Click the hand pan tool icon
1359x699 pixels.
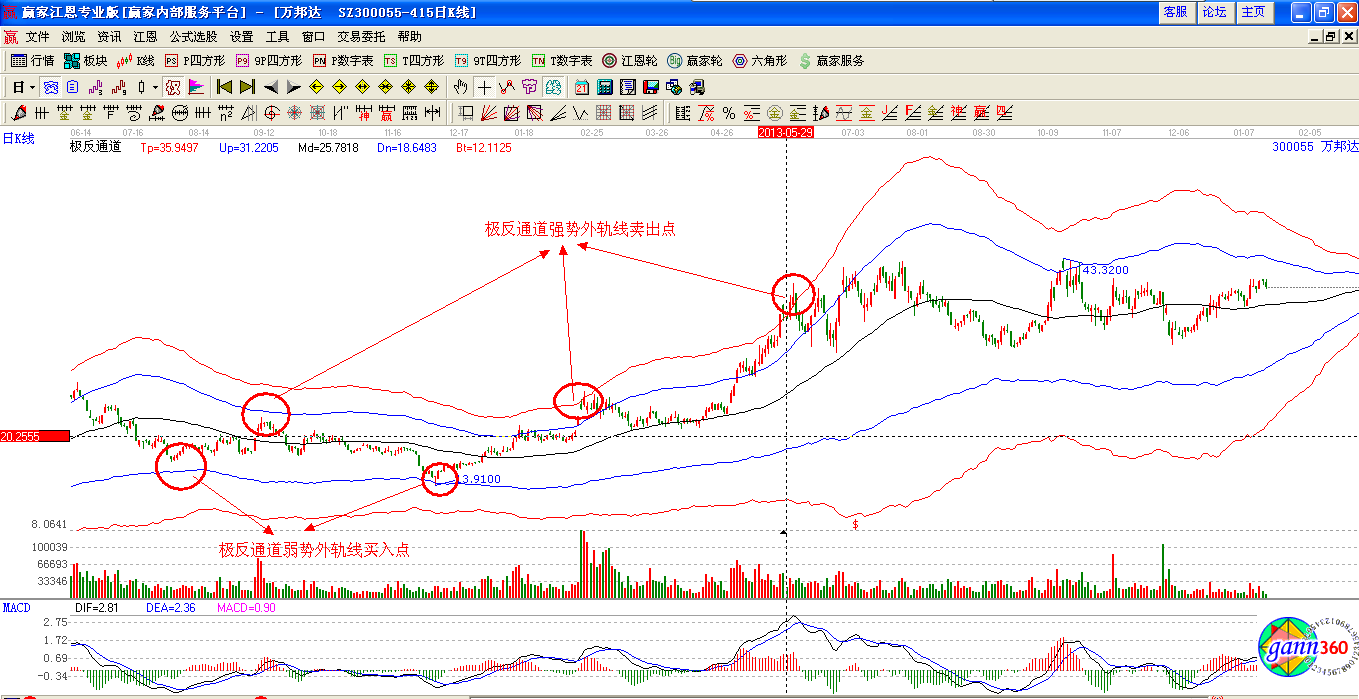pyautogui.click(x=461, y=87)
